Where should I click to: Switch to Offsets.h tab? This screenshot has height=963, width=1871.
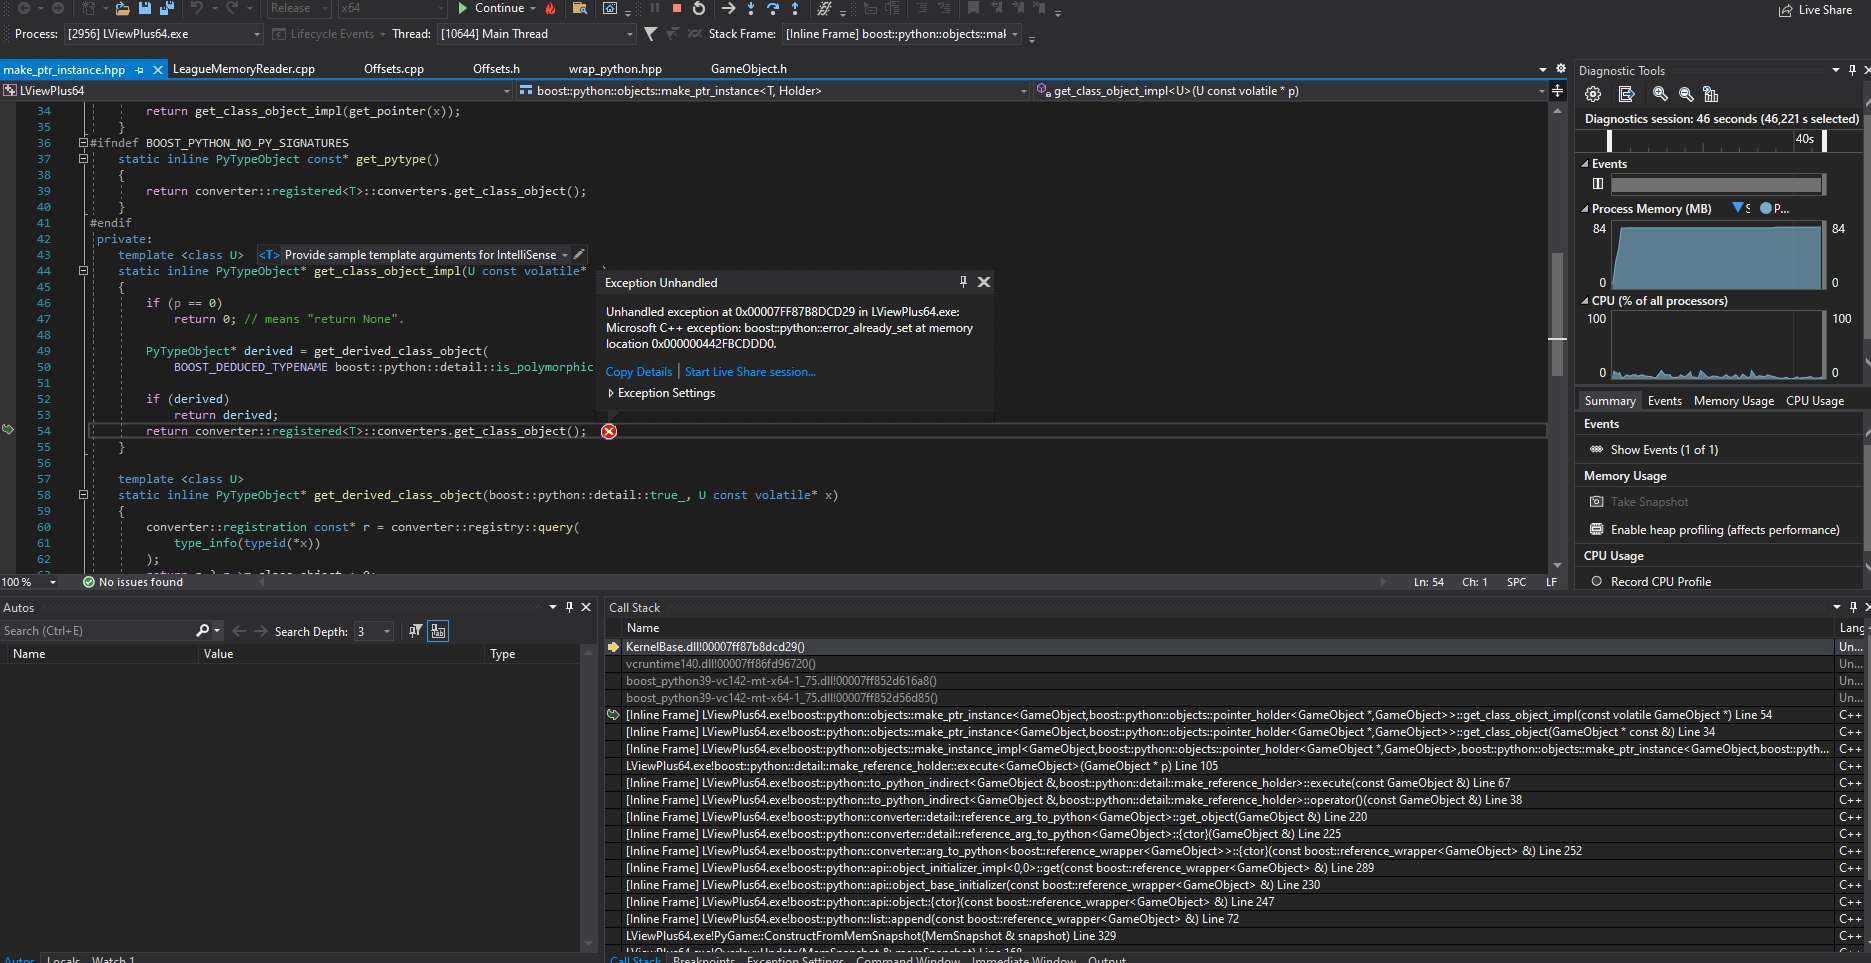(x=496, y=69)
